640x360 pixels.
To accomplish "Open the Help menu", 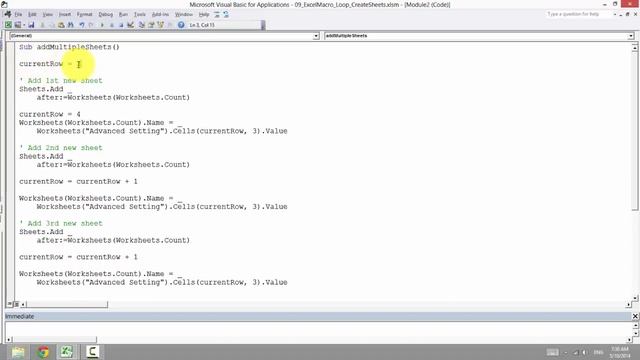I will (x=204, y=14).
